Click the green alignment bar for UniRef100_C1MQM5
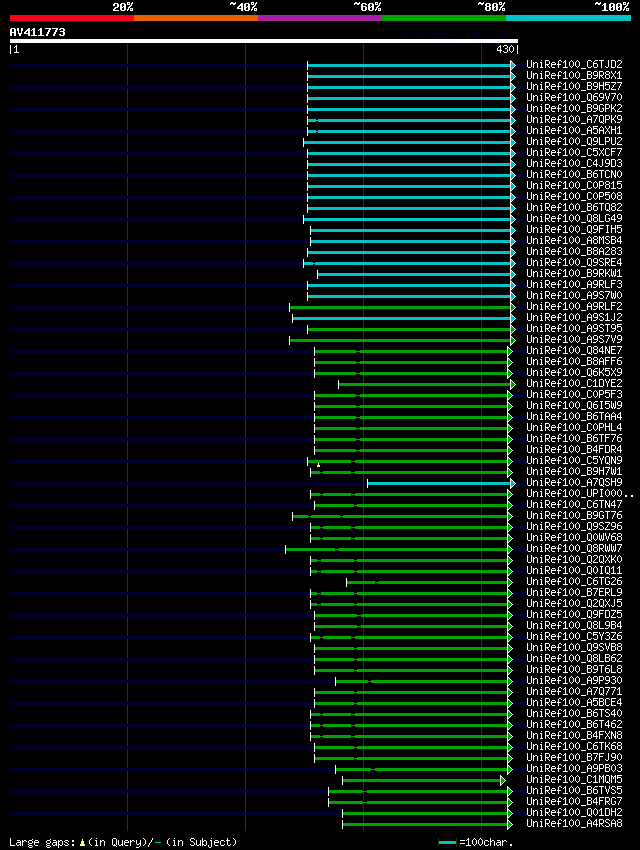The width and height of the screenshot is (640, 850). (x=422, y=780)
